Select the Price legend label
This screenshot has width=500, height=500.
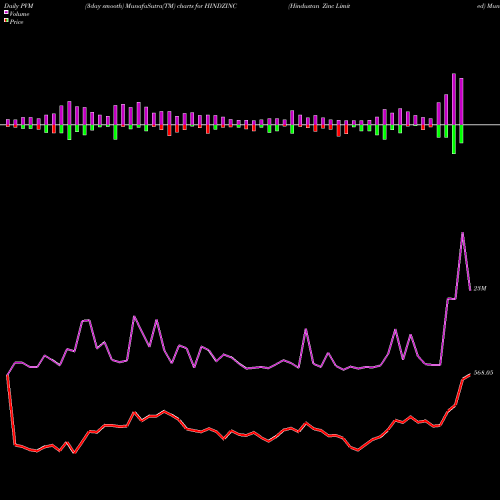click(x=16, y=22)
